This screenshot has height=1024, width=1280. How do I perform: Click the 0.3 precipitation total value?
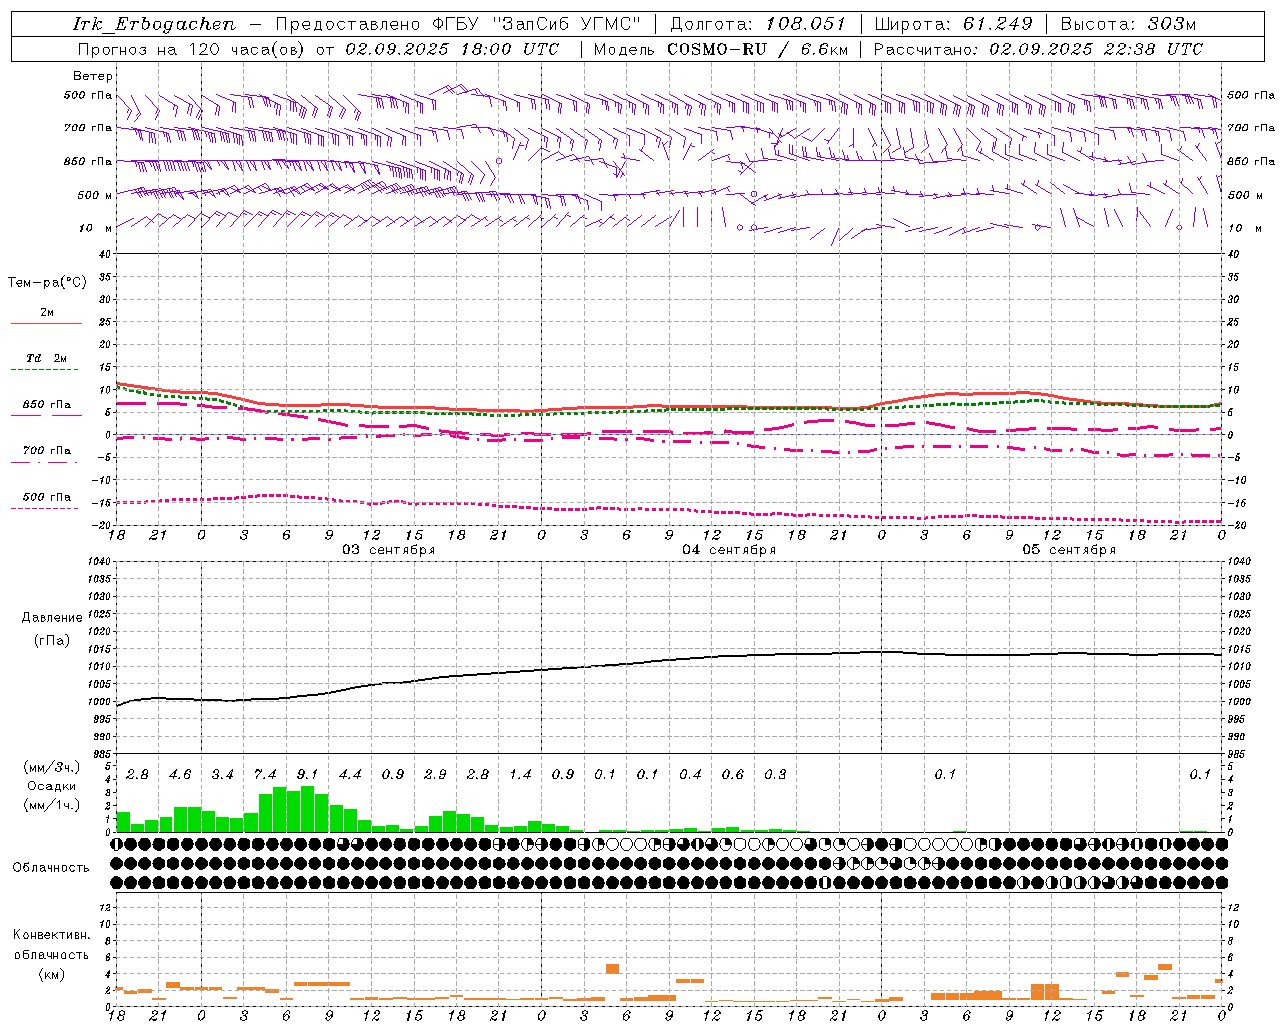pyautogui.click(x=775, y=775)
